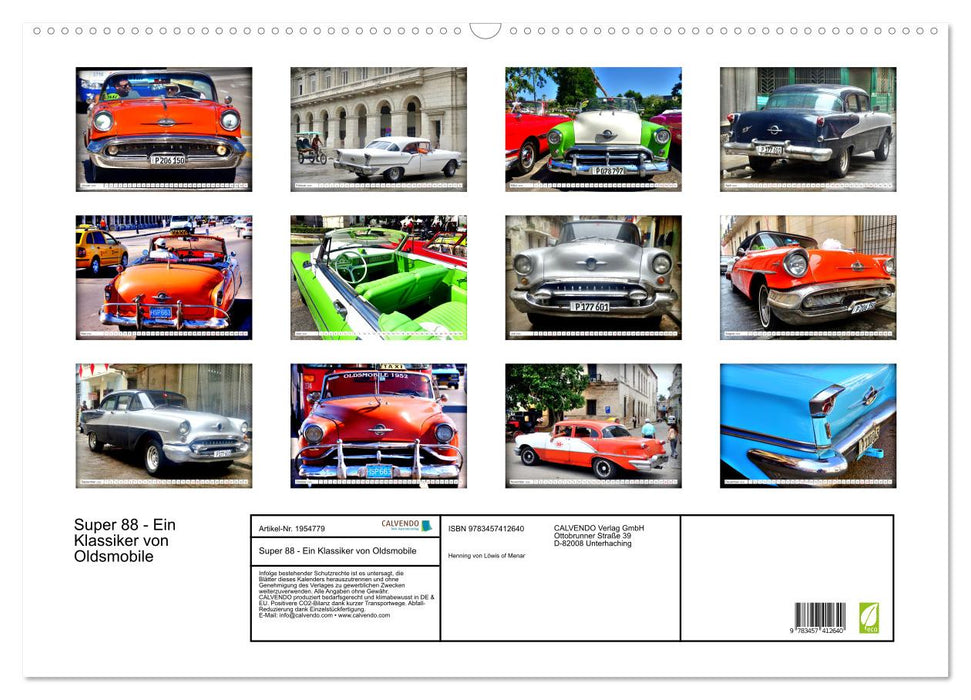971x700 pixels.
Task: Select the red taxi car front photo
Action: pos(378,425)
